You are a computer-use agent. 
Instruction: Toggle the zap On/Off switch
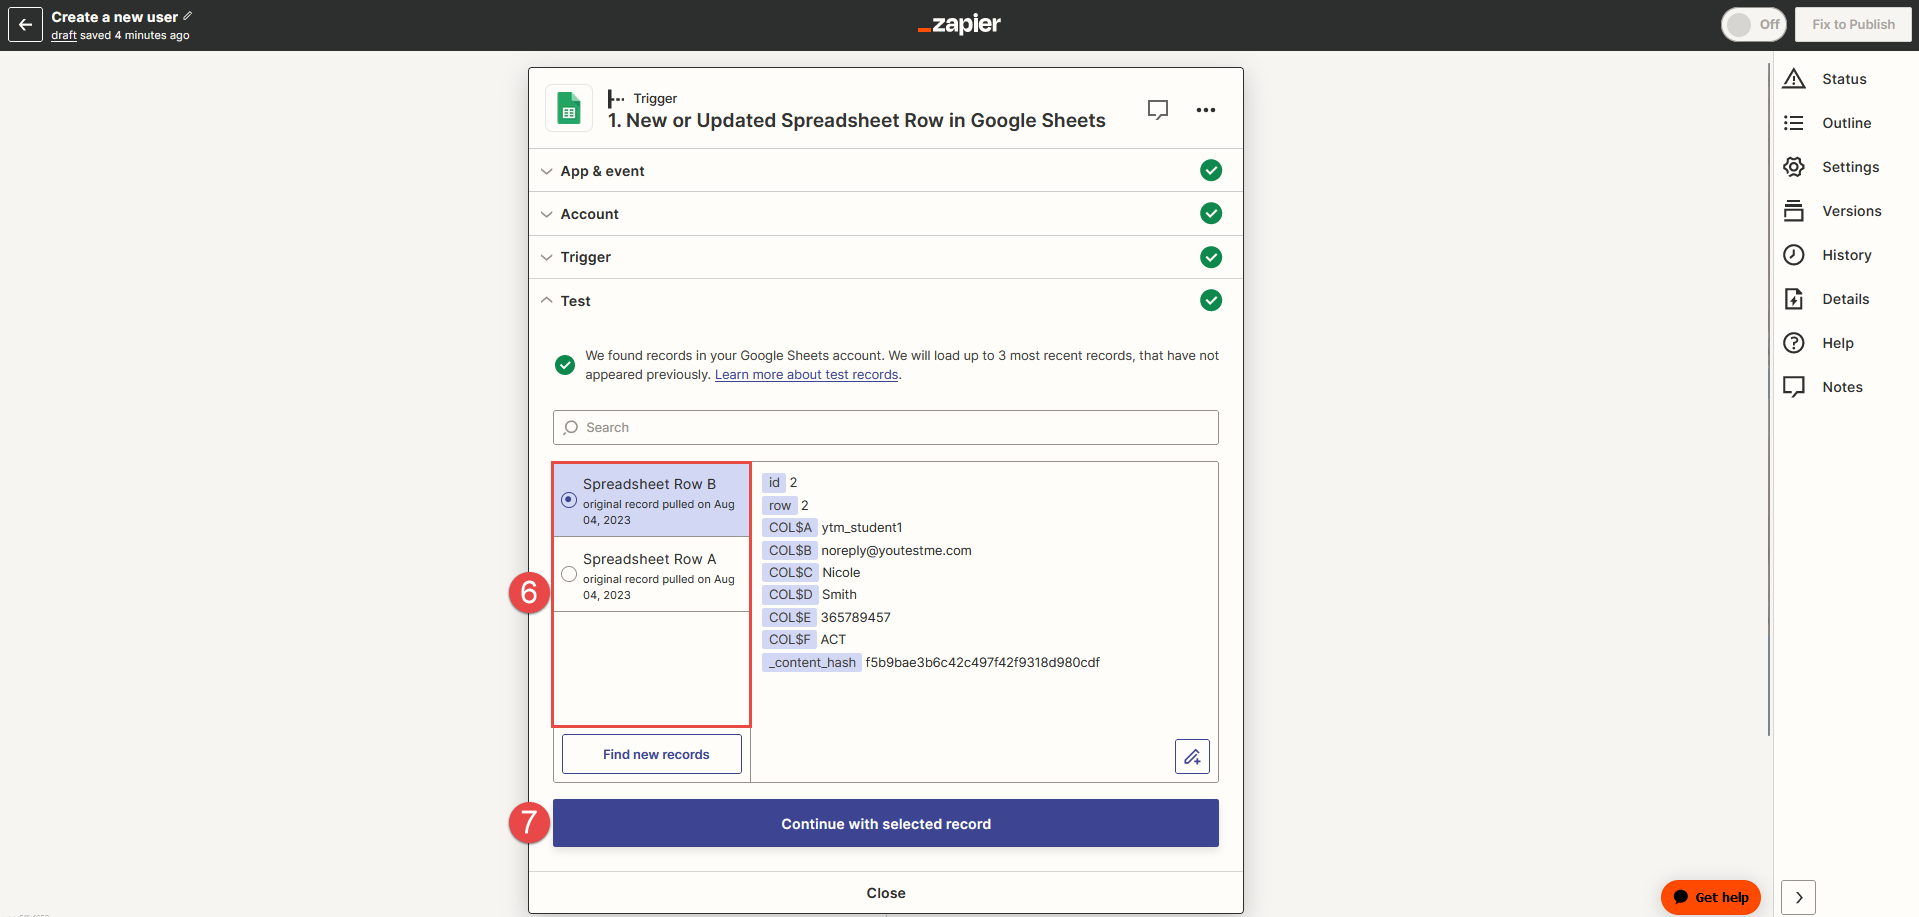1754,24
